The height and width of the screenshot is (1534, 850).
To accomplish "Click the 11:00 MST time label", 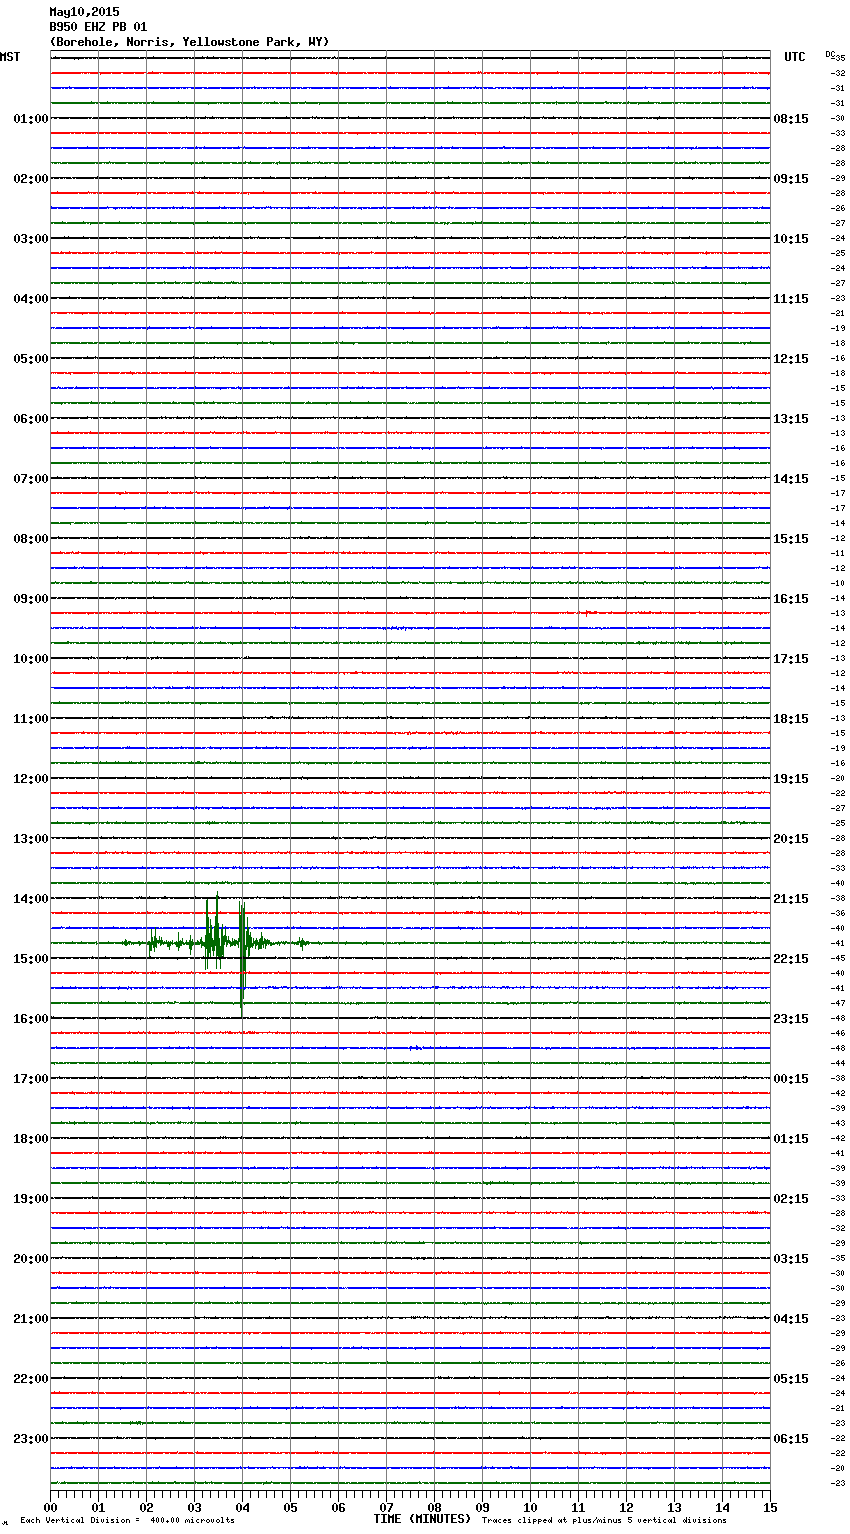I will 30,719.
